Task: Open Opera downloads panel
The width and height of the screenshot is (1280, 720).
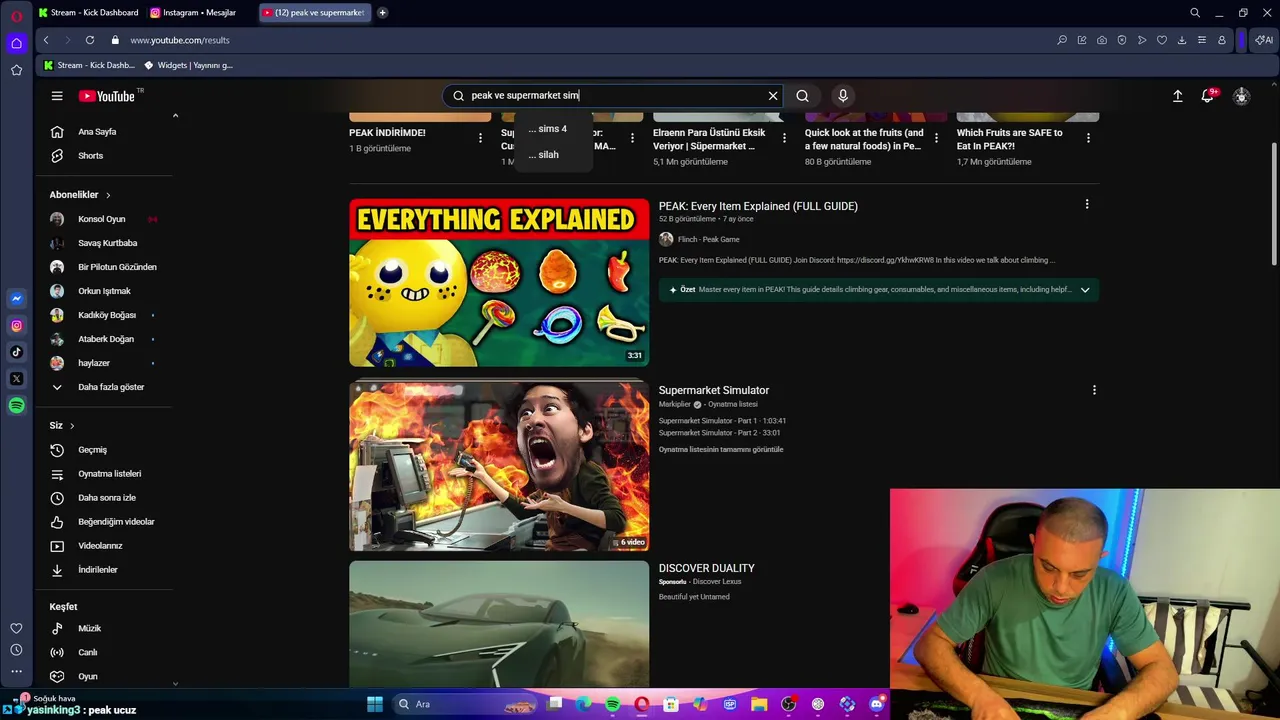Action: pos(1182,40)
